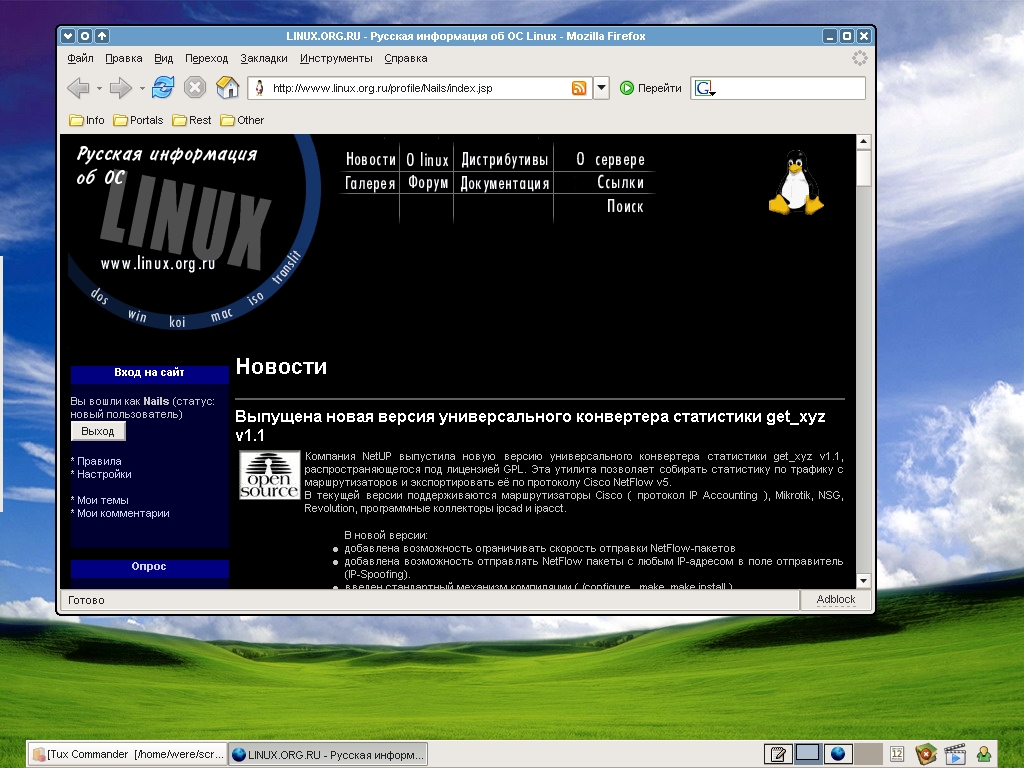Click the Adblock status bar entry
Viewport: 1024px width, 768px height.
pyautogui.click(x=836, y=600)
